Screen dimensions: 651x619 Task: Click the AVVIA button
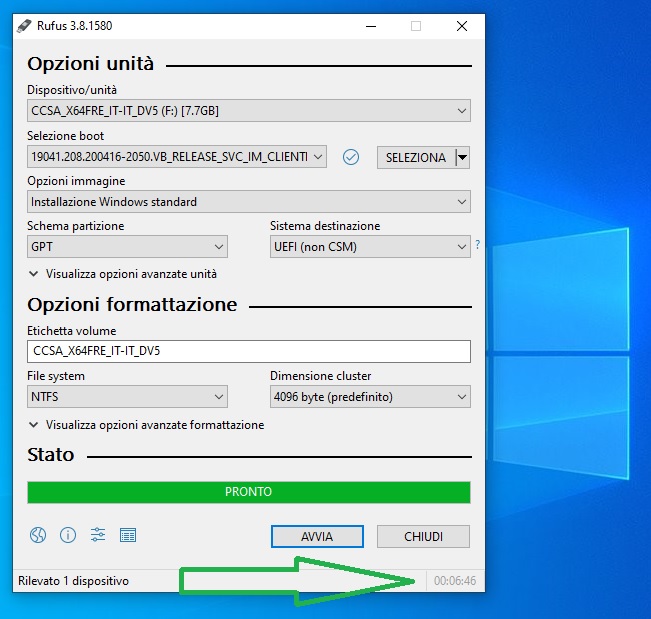pos(317,536)
